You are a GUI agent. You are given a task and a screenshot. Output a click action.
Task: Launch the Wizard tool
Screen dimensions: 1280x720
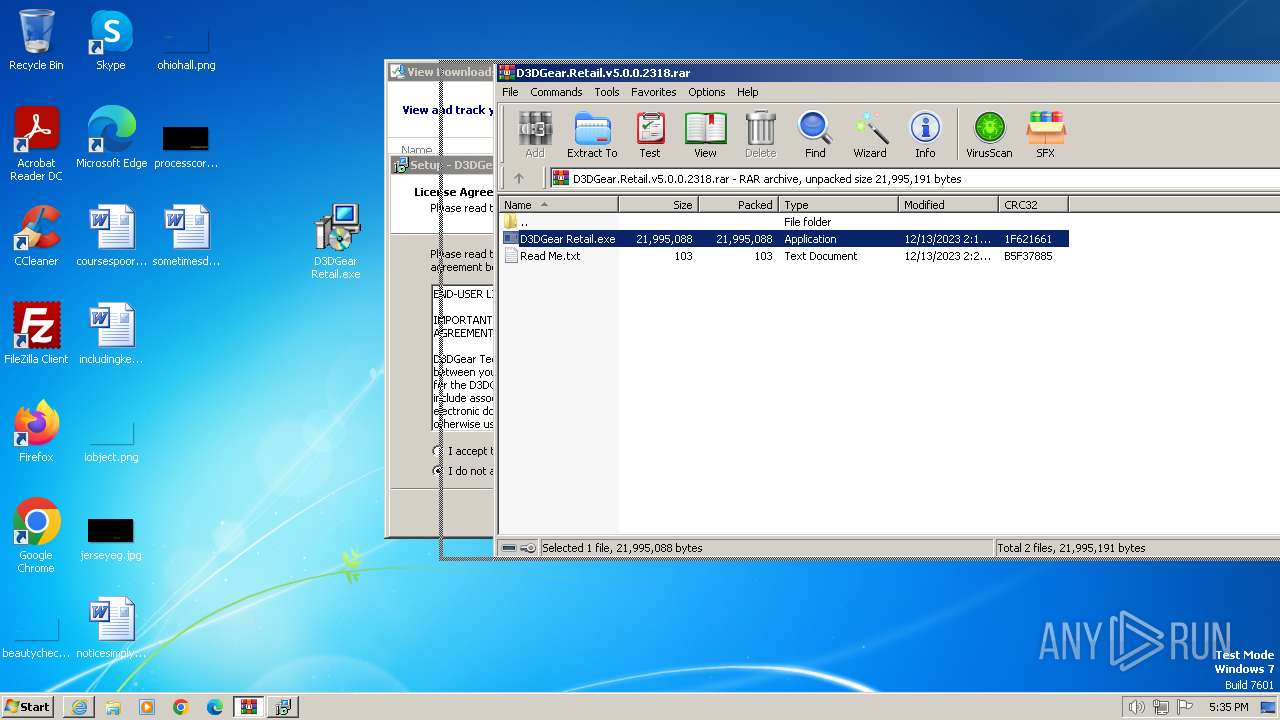click(870, 134)
